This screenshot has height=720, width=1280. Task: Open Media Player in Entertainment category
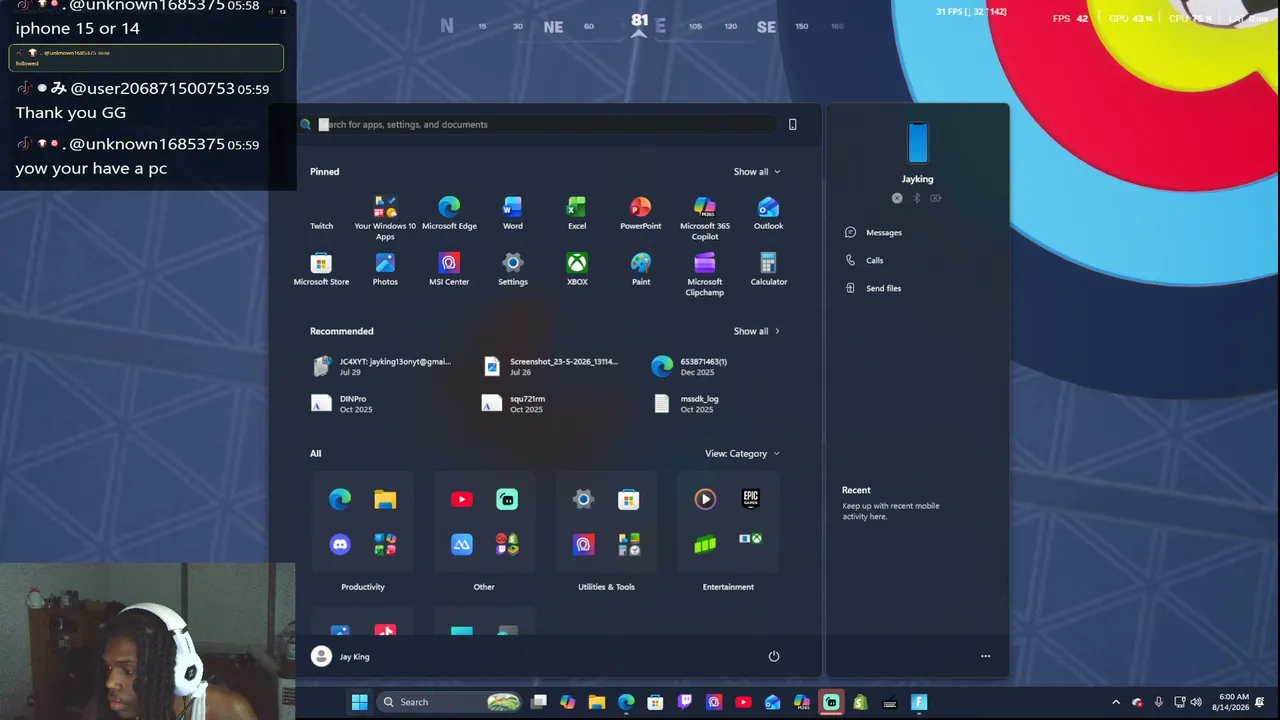tap(705, 499)
